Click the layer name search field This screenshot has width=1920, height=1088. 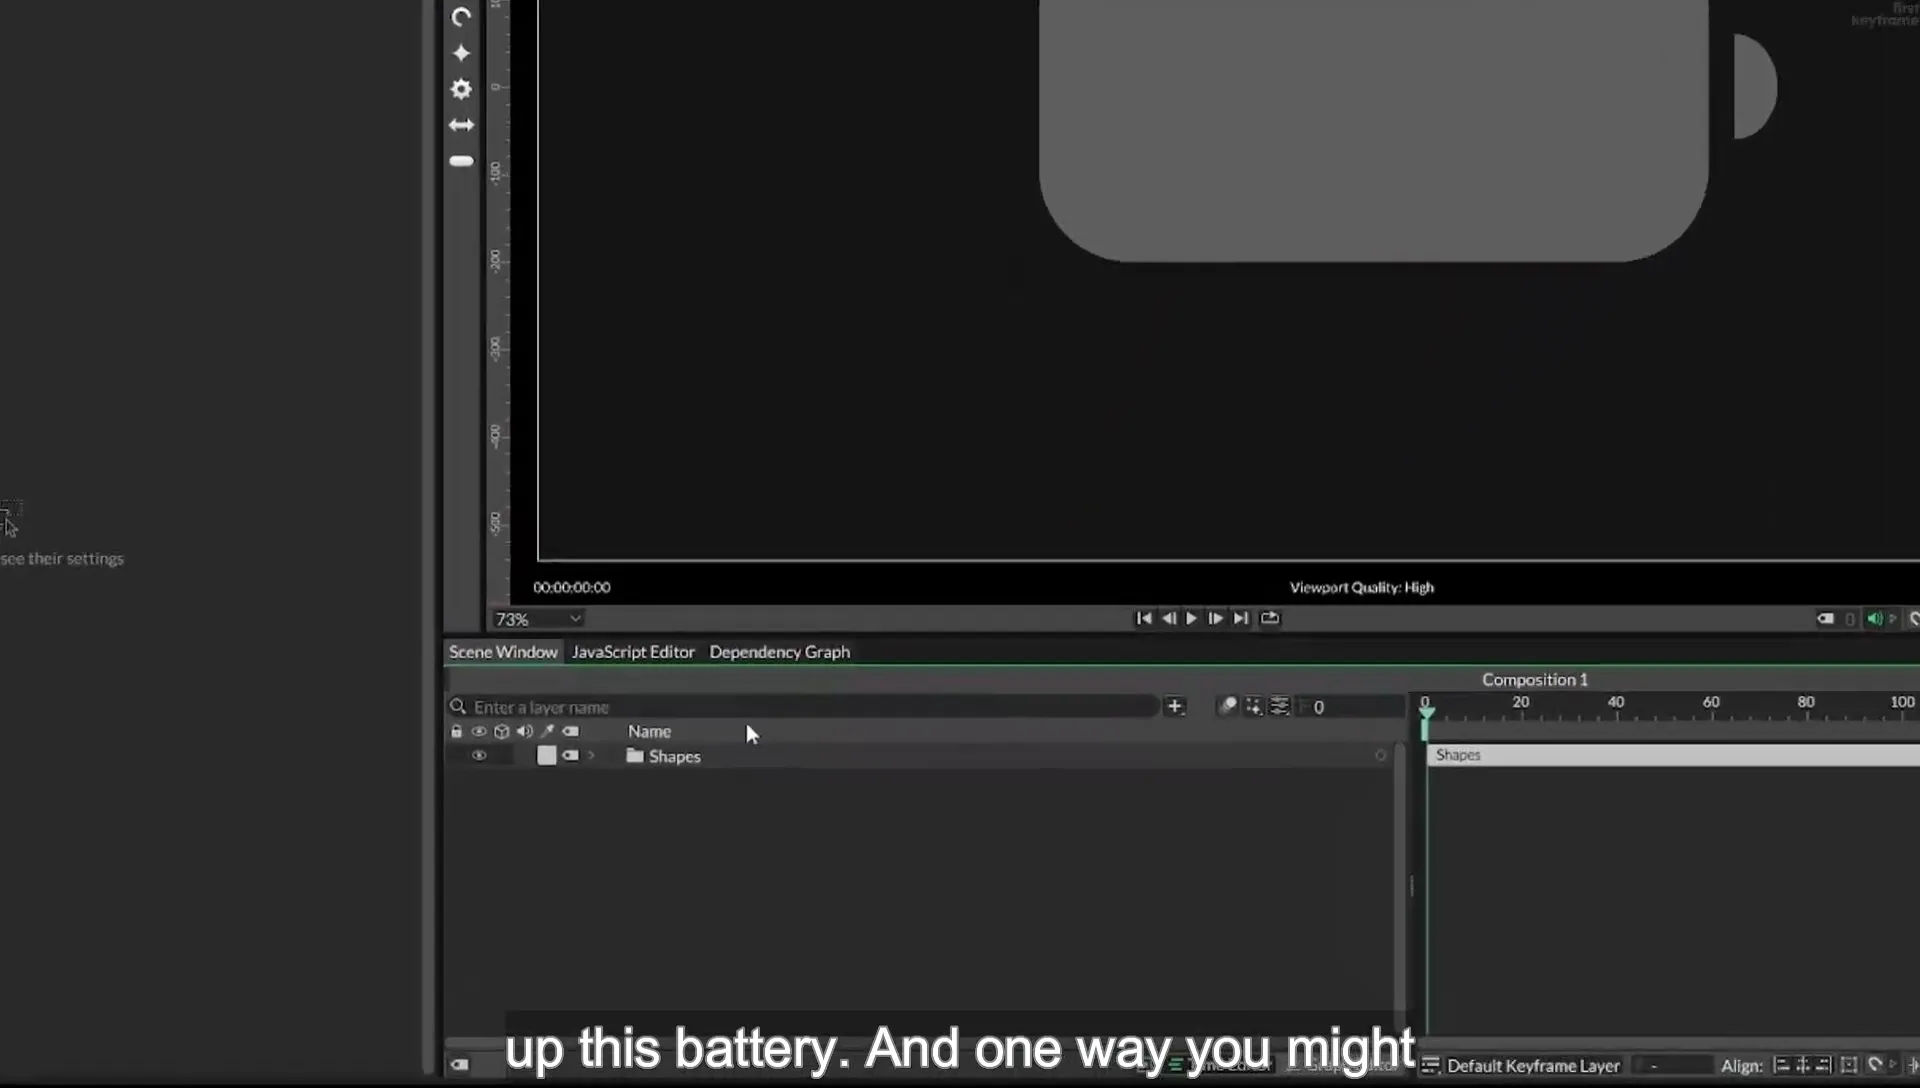click(x=803, y=707)
